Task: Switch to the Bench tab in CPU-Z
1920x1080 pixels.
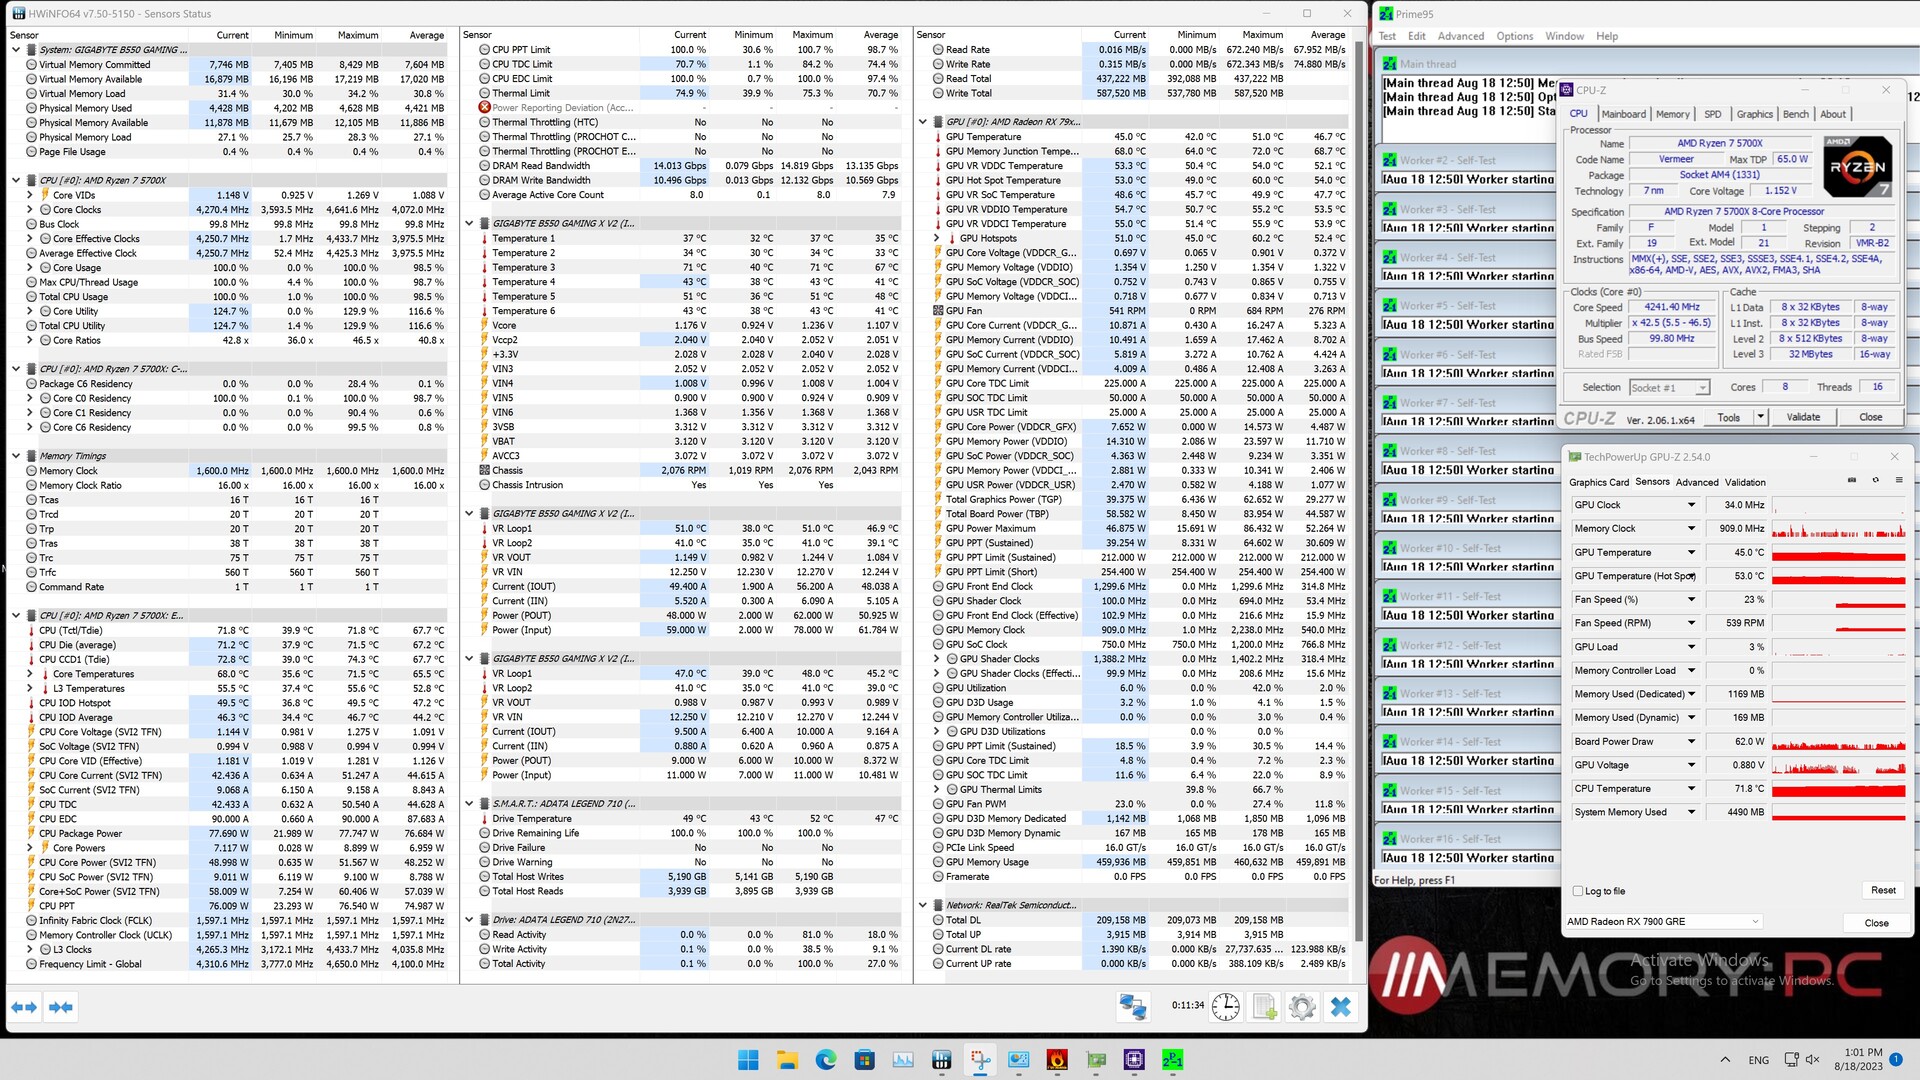Action: coord(1796,114)
